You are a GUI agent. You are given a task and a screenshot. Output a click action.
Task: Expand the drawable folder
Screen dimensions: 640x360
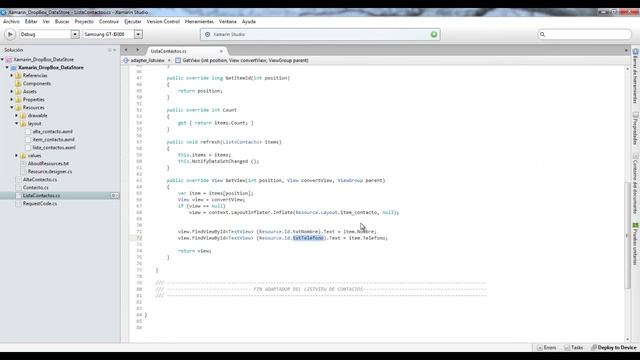coord(17,116)
